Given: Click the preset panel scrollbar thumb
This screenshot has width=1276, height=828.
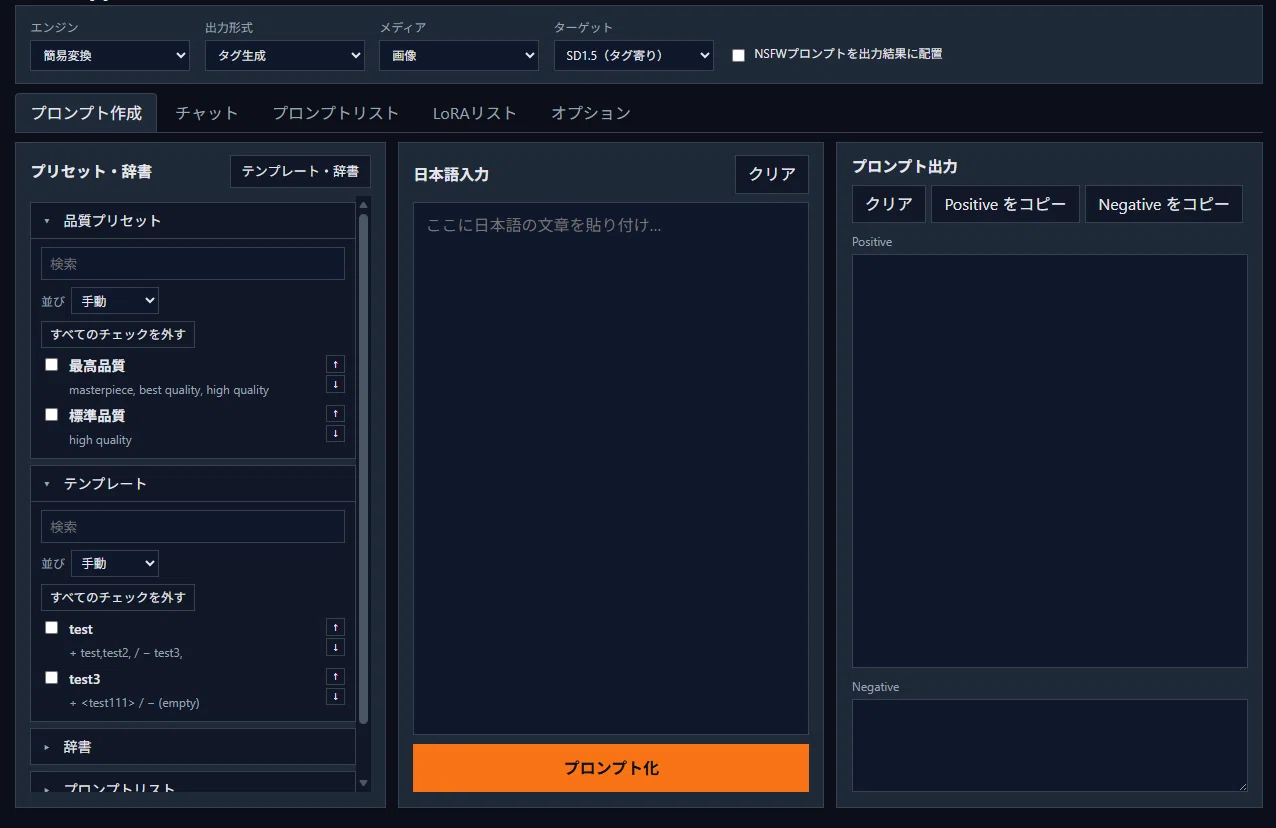Looking at the screenshot, I should pyautogui.click(x=363, y=468).
